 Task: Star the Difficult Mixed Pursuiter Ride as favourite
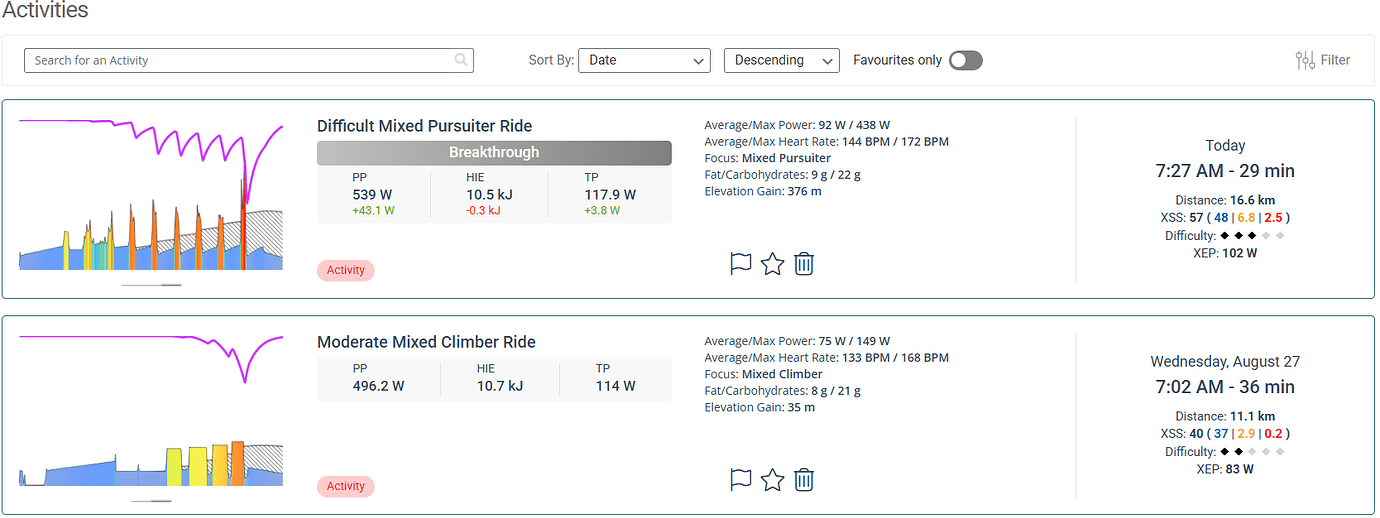772,264
